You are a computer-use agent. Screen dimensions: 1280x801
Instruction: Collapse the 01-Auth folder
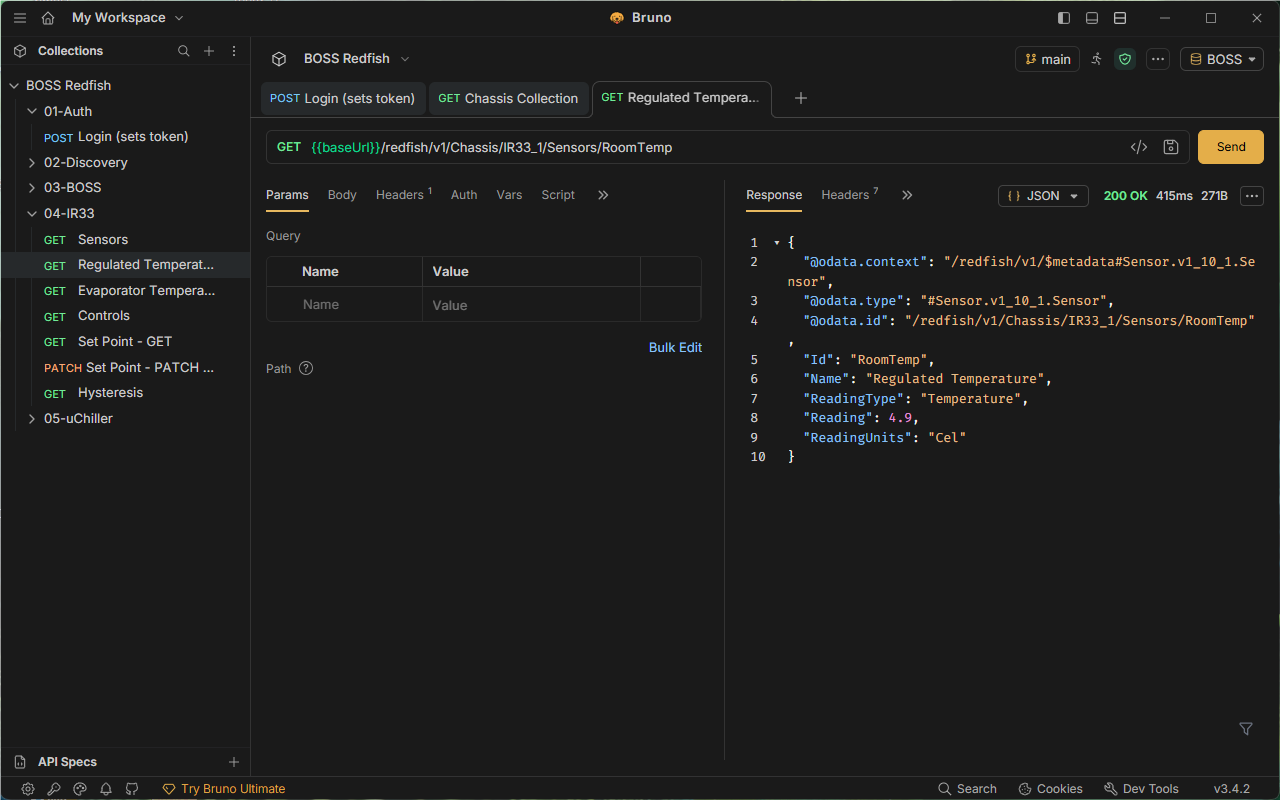[32, 112]
